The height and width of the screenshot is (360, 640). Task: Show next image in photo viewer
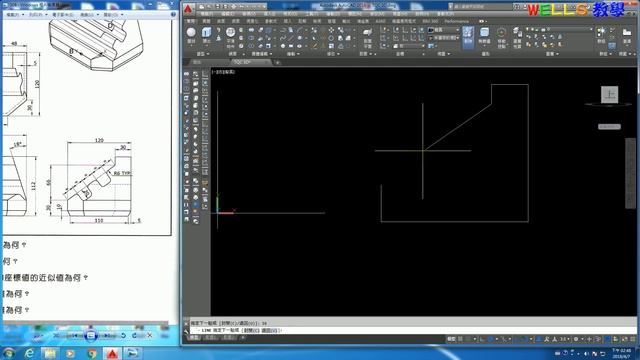[x=107, y=336]
